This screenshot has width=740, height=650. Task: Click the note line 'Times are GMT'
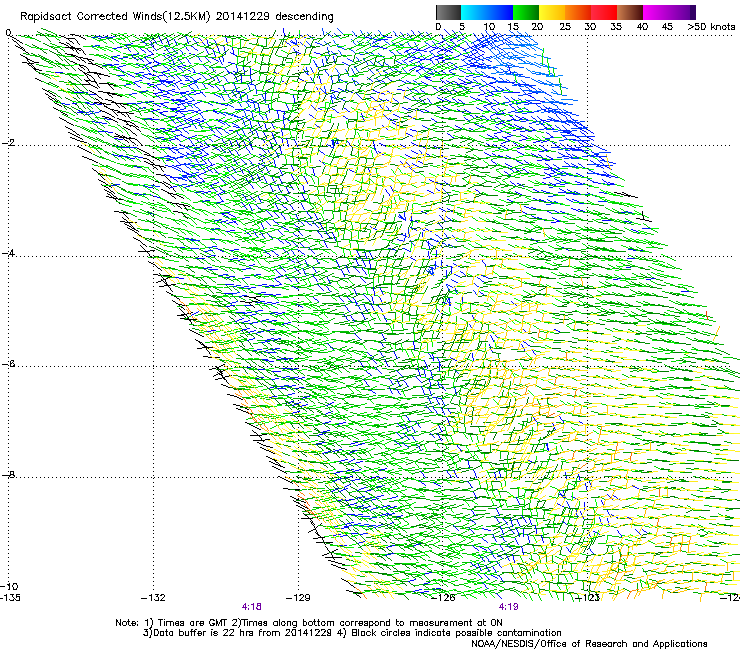coord(192,623)
